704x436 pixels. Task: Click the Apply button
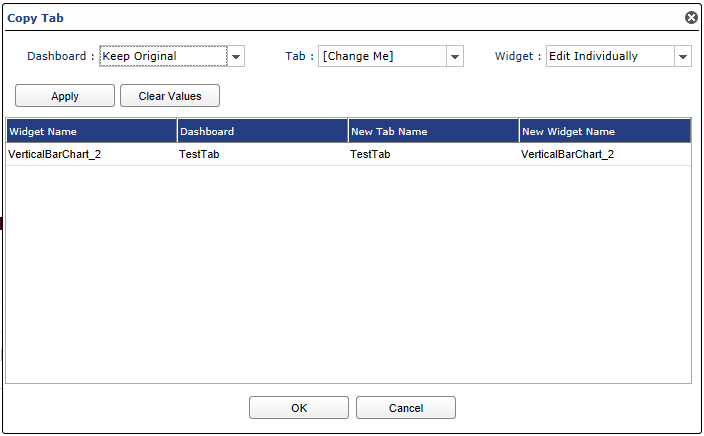(x=65, y=96)
